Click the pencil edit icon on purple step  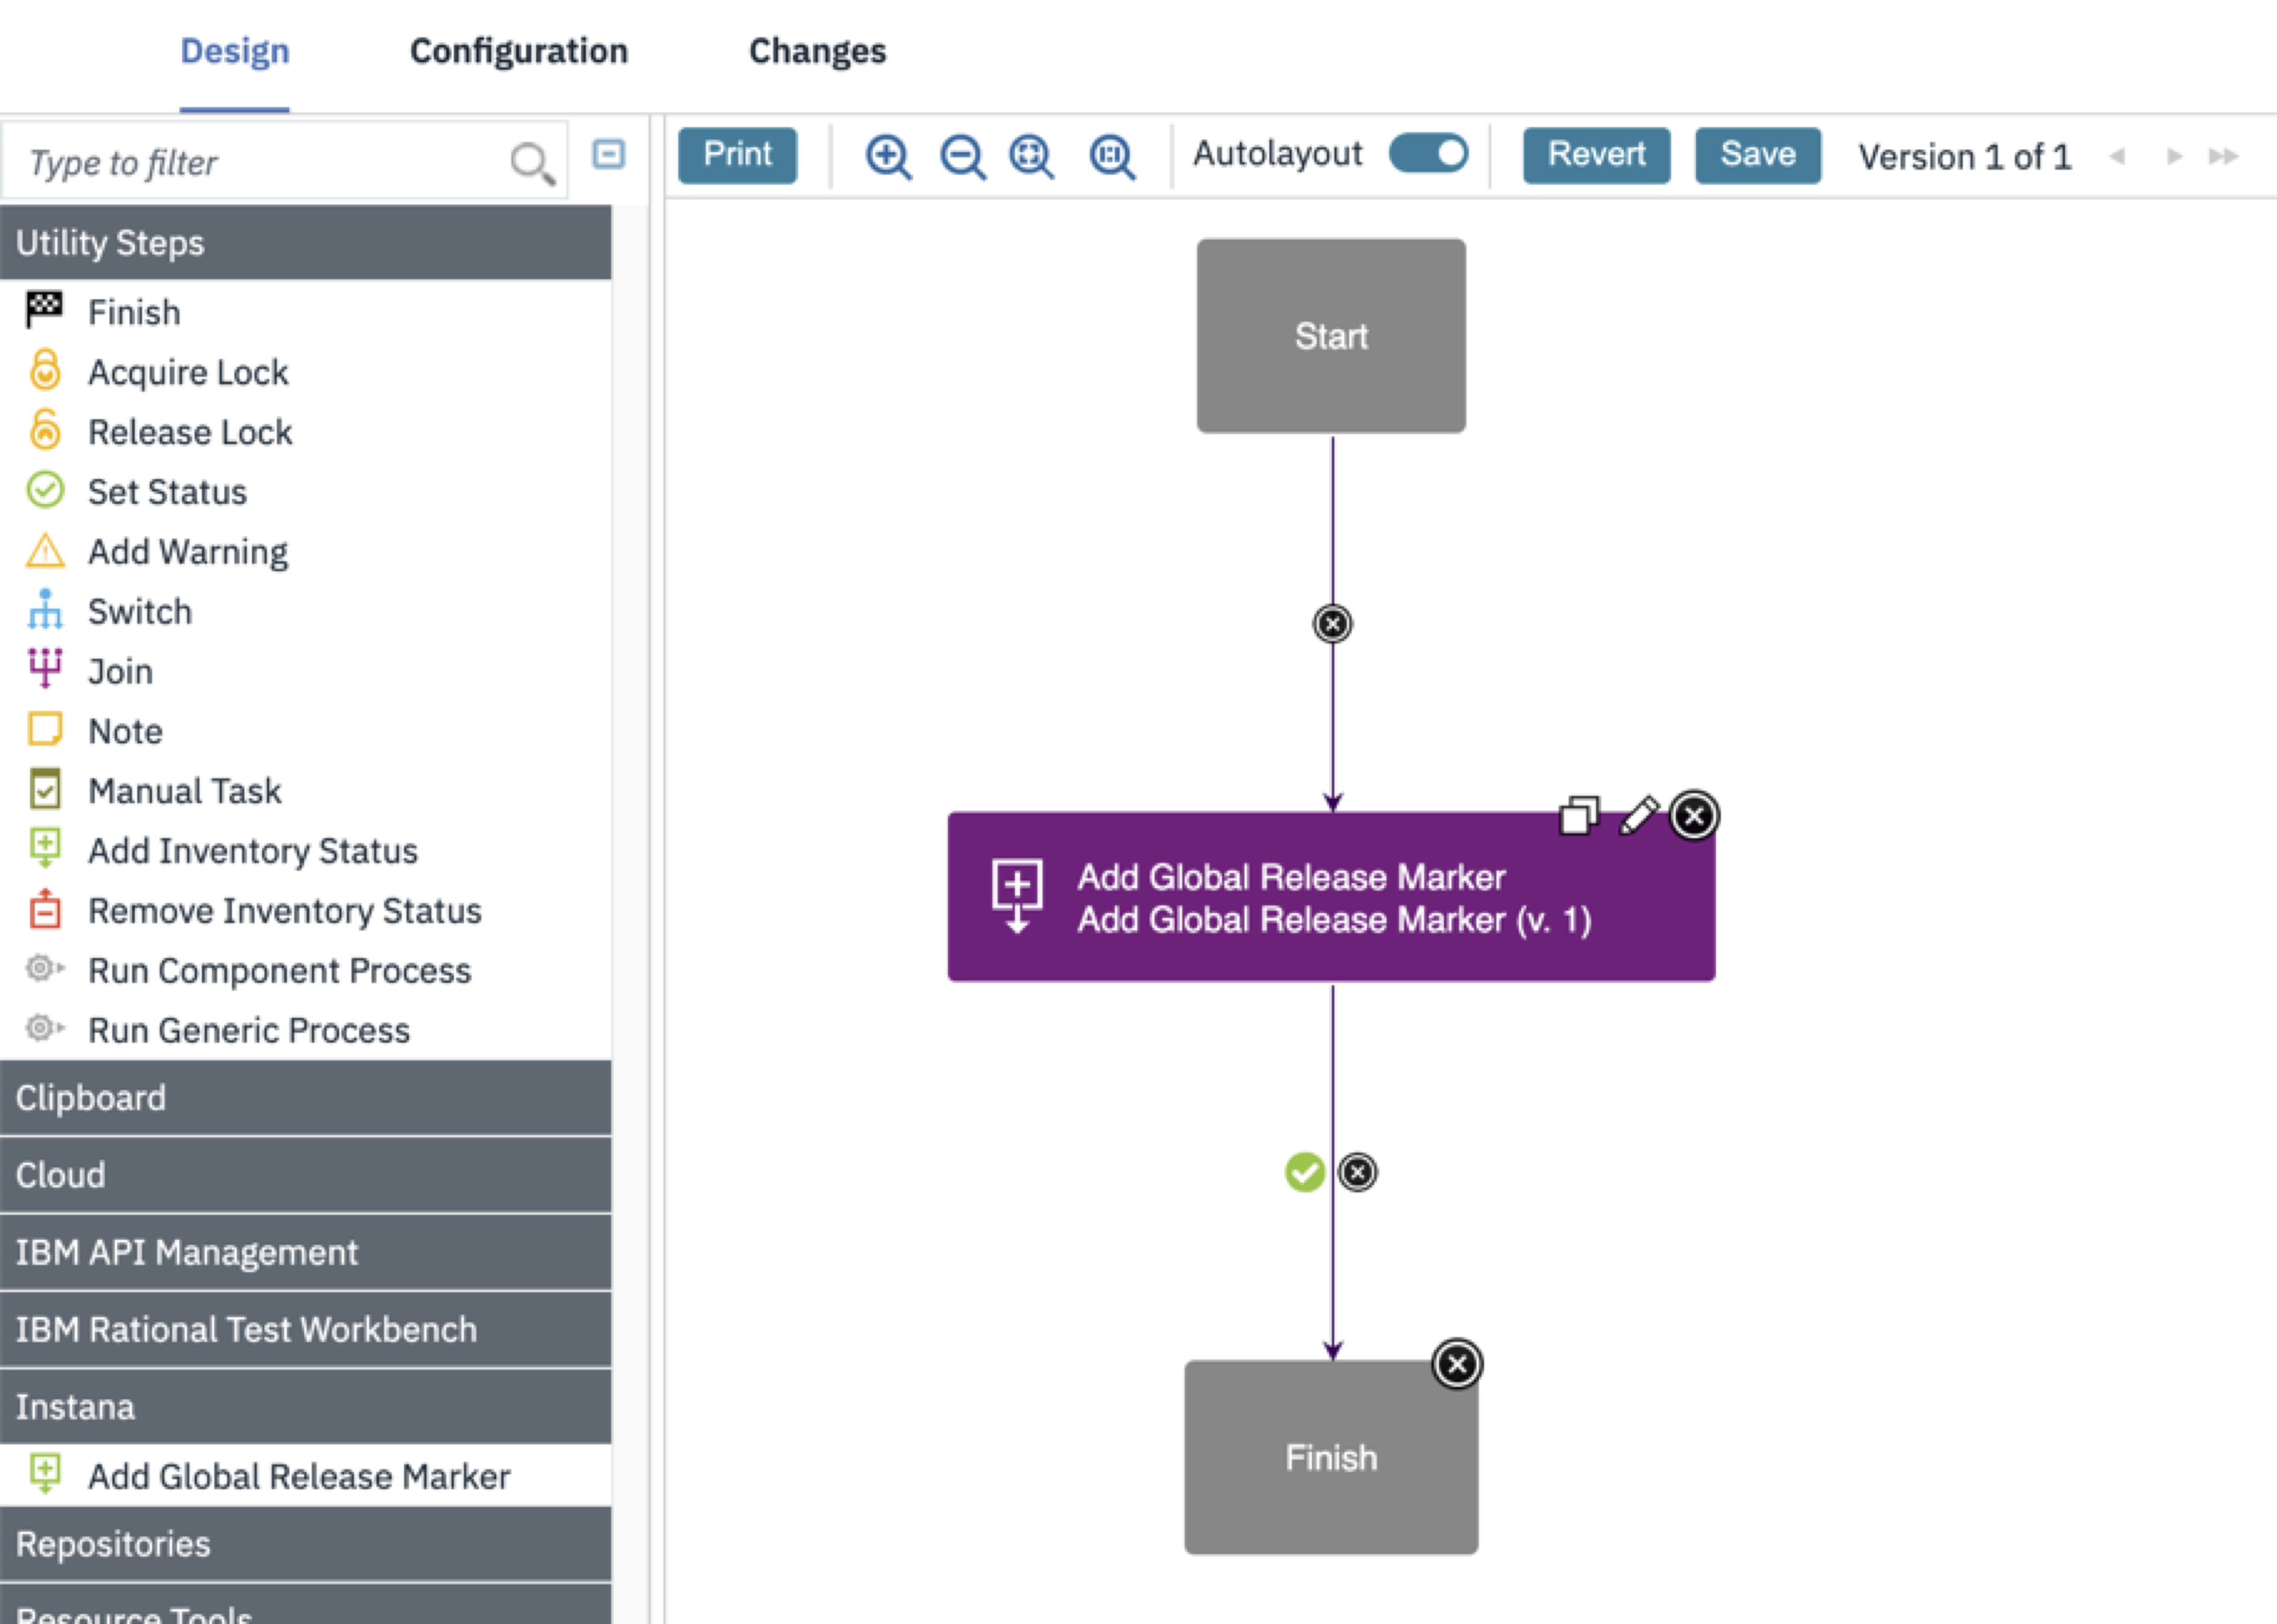tap(1639, 815)
